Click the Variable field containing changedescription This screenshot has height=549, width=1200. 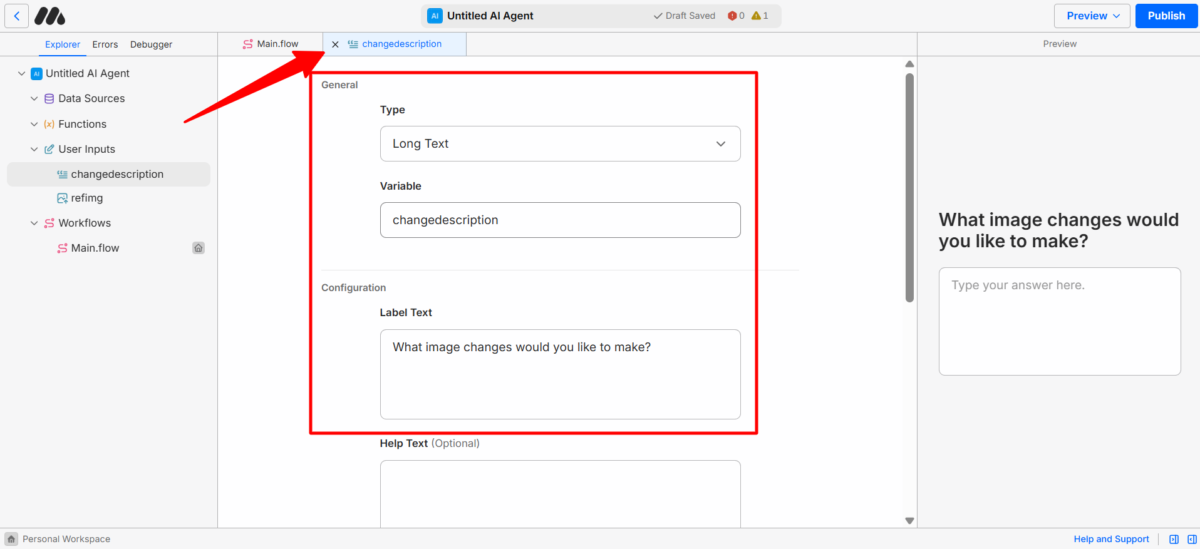tap(560, 220)
